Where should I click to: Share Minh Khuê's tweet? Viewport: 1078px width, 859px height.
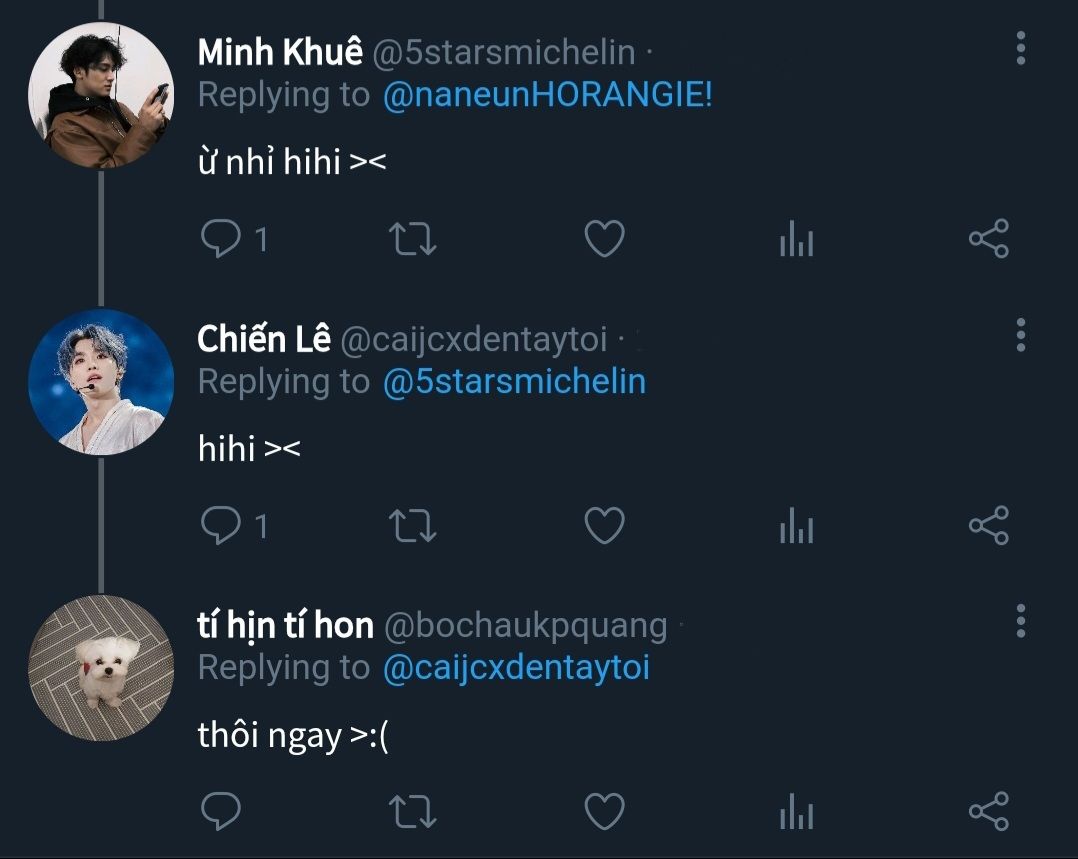click(988, 240)
